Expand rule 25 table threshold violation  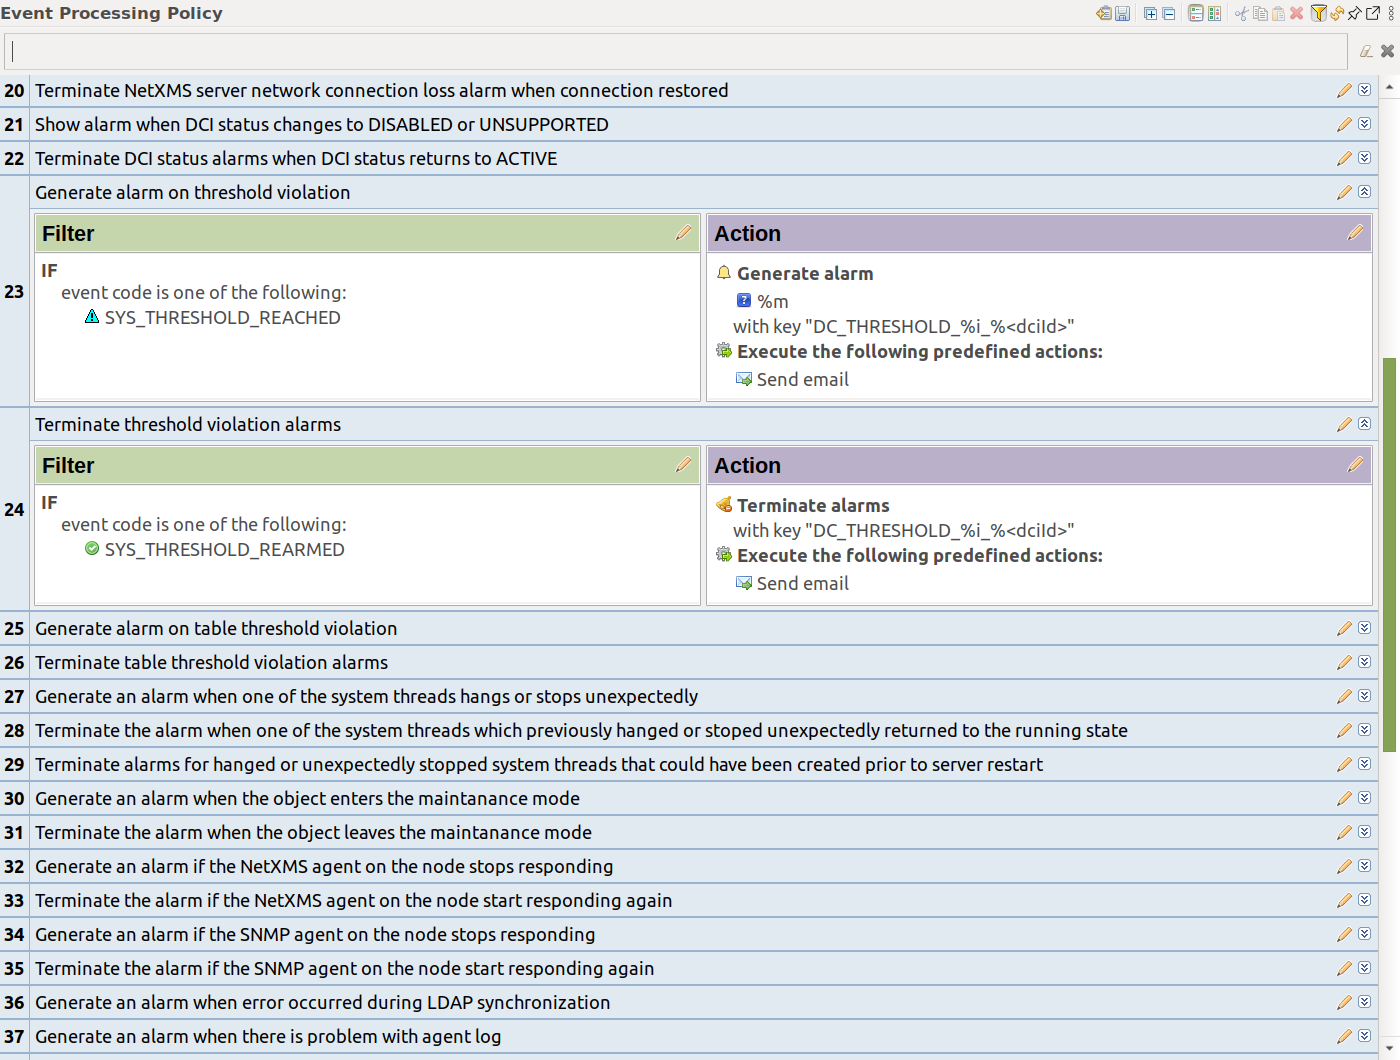coord(1364,628)
